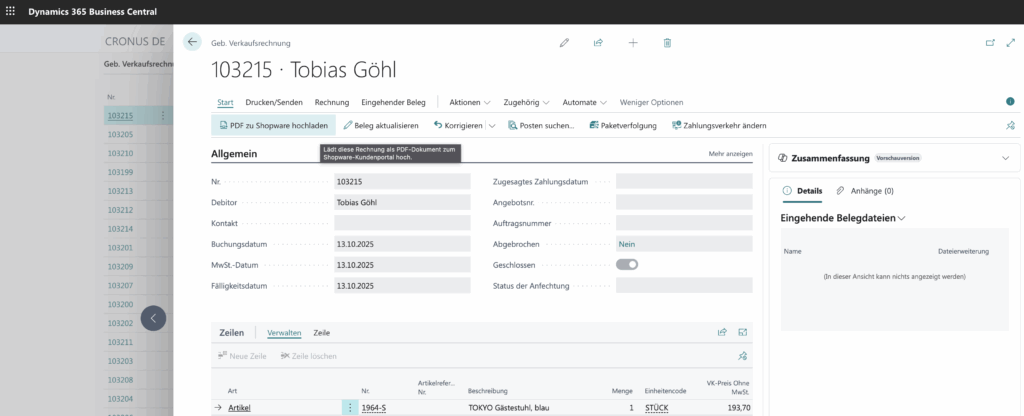Open the Aktionen dropdown menu
The height and width of the screenshot is (416, 1024).
click(x=469, y=102)
